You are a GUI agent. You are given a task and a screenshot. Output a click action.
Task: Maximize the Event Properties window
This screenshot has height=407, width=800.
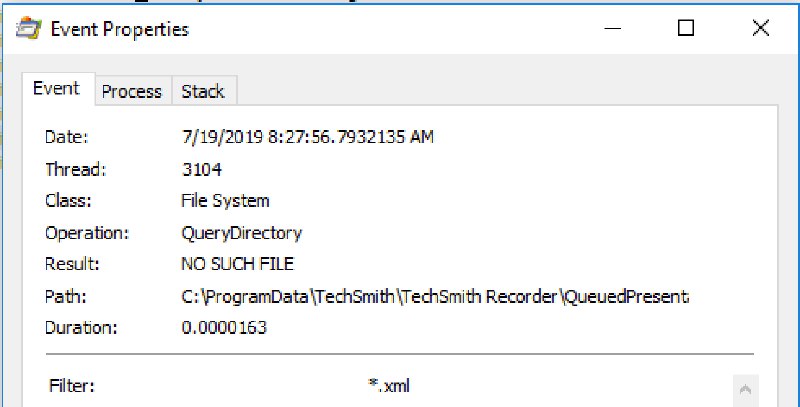[x=686, y=28]
